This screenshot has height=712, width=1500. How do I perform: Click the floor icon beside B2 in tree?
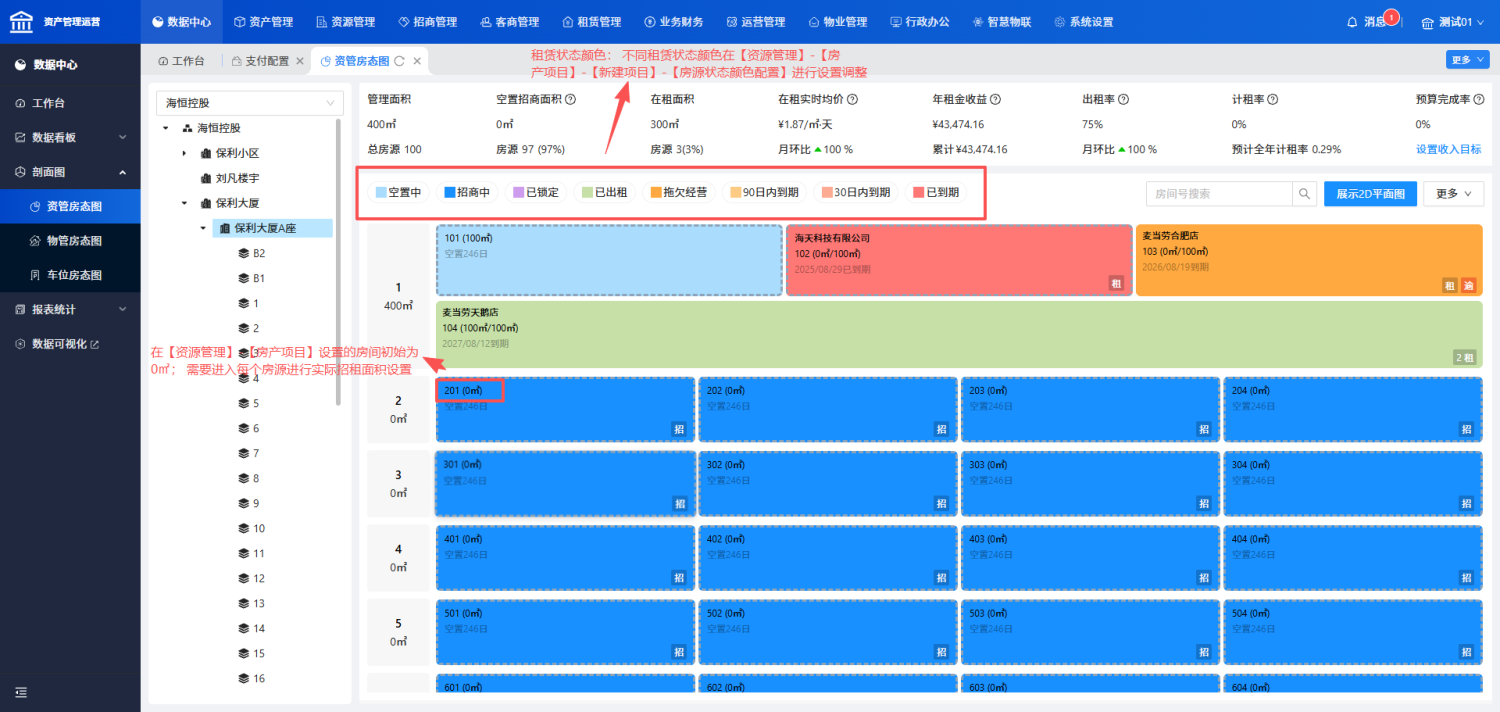(x=243, y=253)
